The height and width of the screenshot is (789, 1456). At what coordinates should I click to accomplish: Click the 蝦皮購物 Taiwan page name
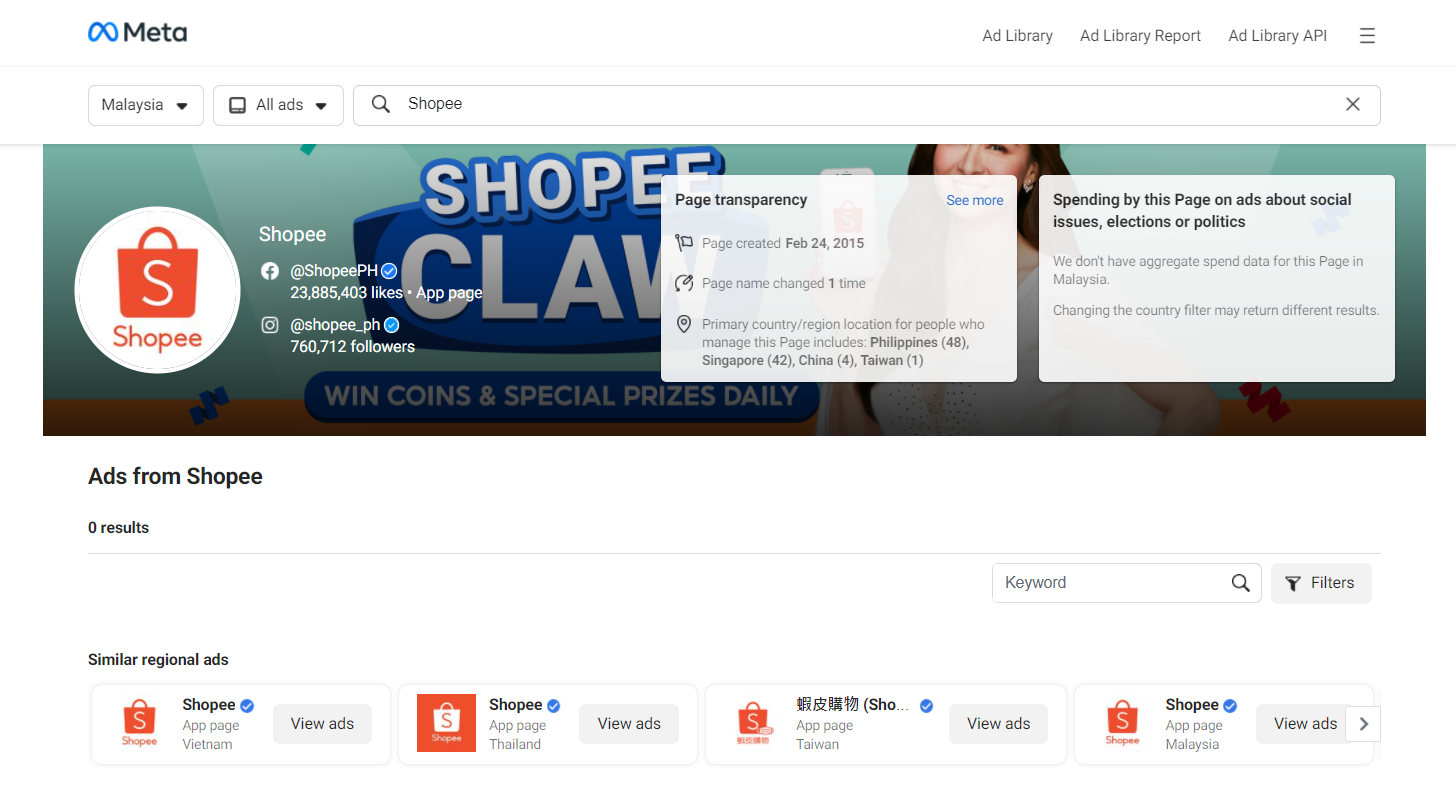tap(853, 705)
